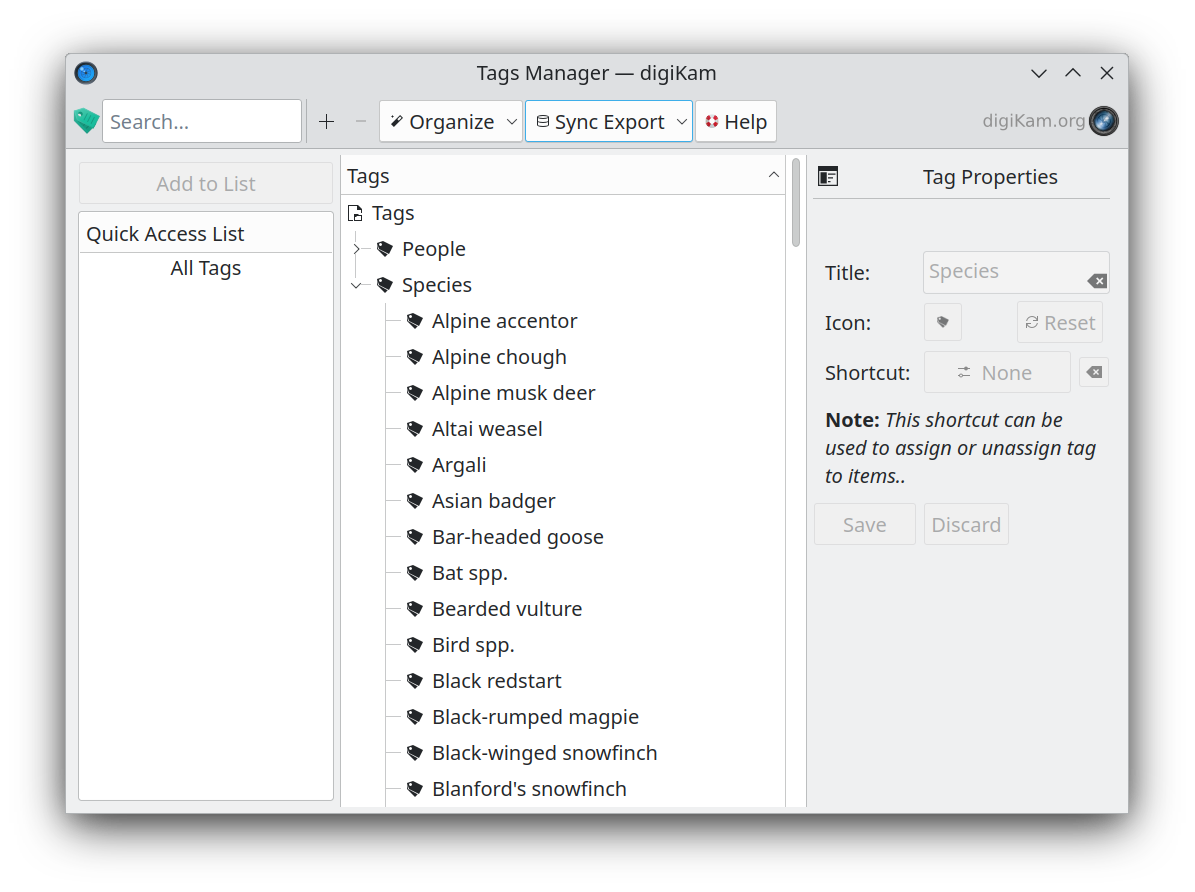Click the Tag Properties panel icon

(828, 177)
